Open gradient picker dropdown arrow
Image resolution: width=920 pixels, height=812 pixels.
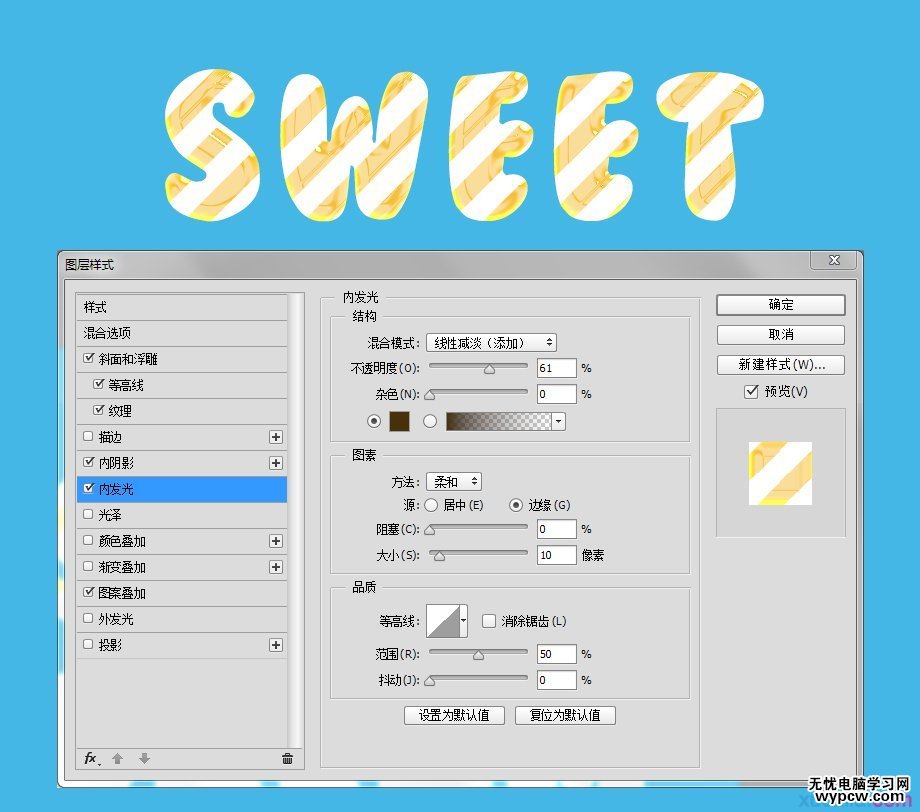(559, 421)
